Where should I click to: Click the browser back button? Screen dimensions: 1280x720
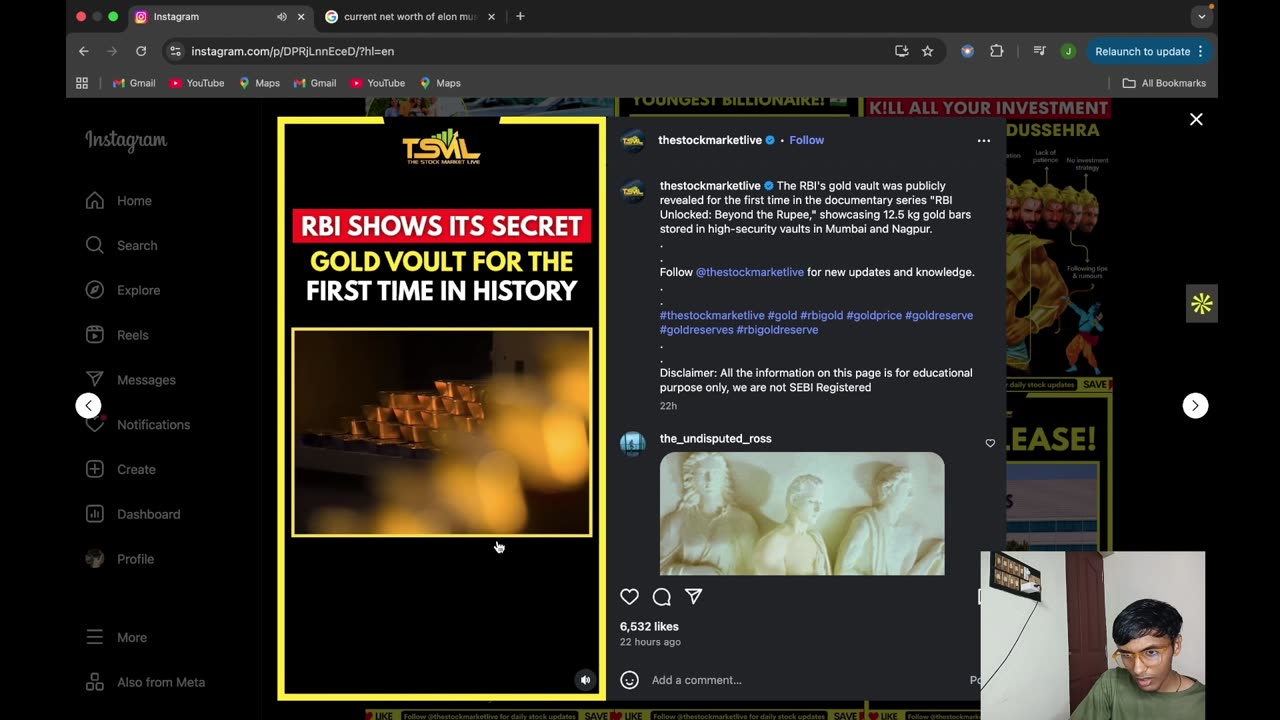84,51
